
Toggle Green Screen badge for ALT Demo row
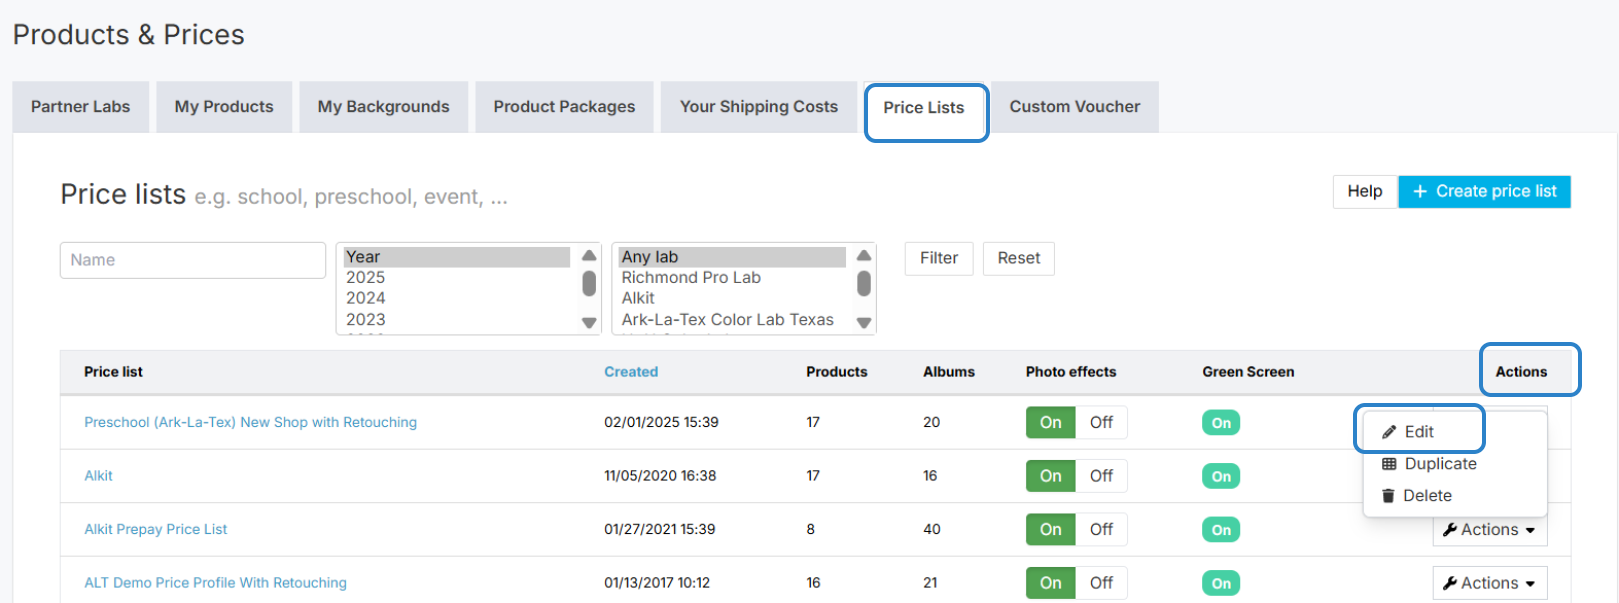(x=1221, y=584)
